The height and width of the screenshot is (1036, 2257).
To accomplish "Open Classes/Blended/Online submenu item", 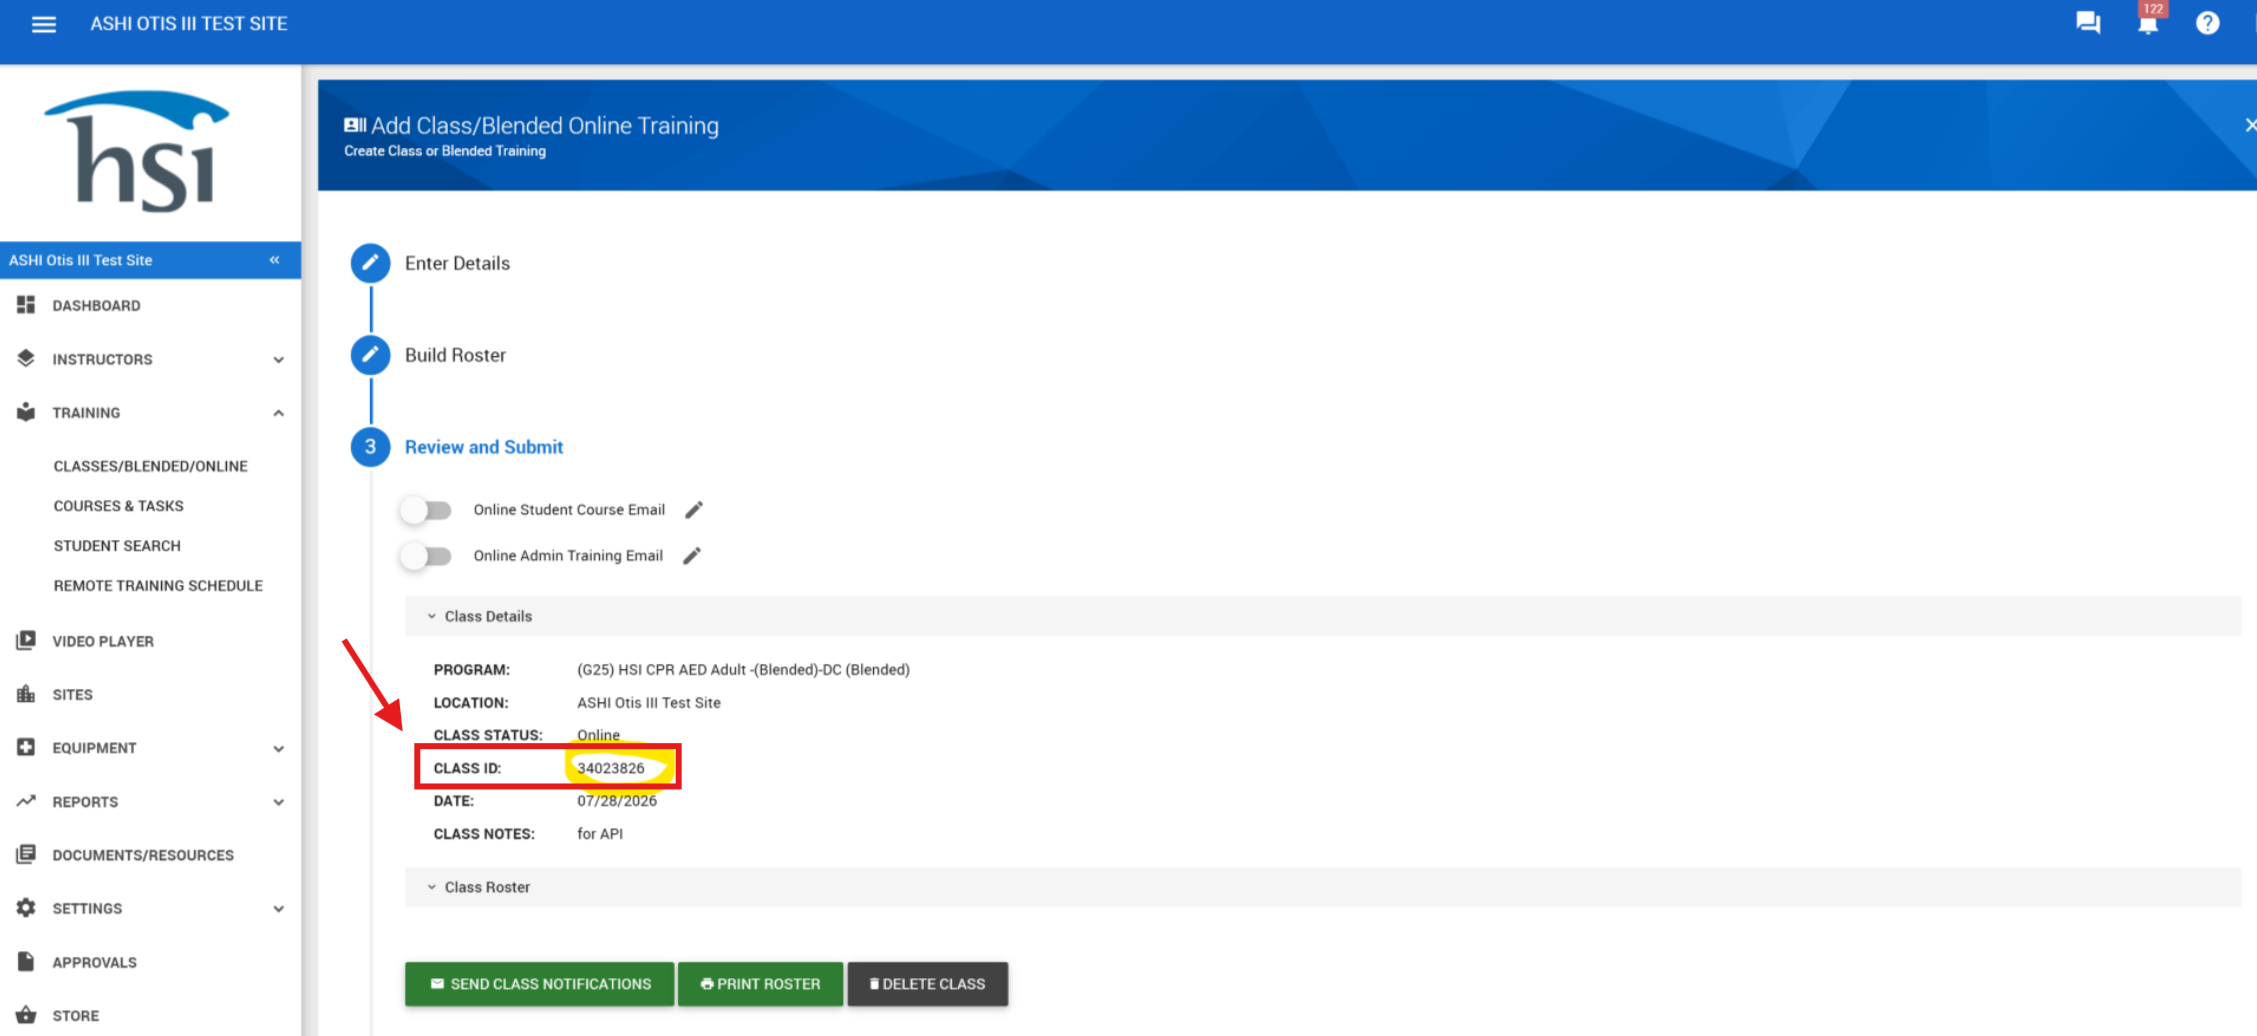I will point(151,466).
